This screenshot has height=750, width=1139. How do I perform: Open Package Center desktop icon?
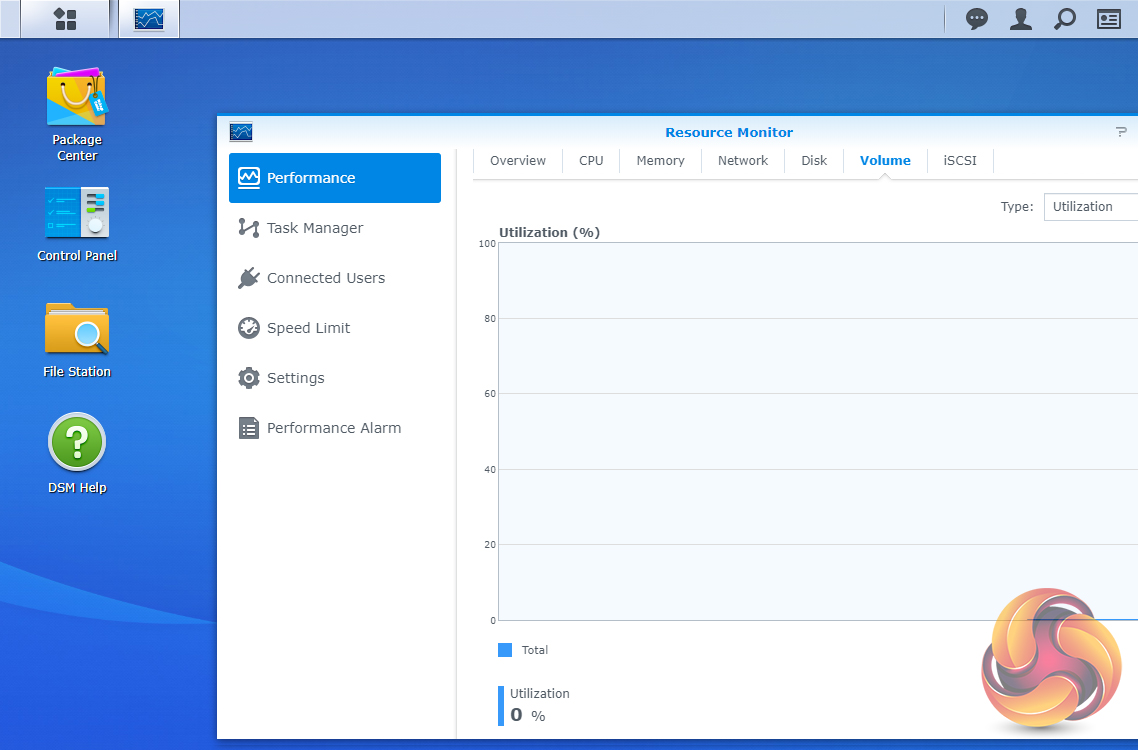[x=77, y=114]
